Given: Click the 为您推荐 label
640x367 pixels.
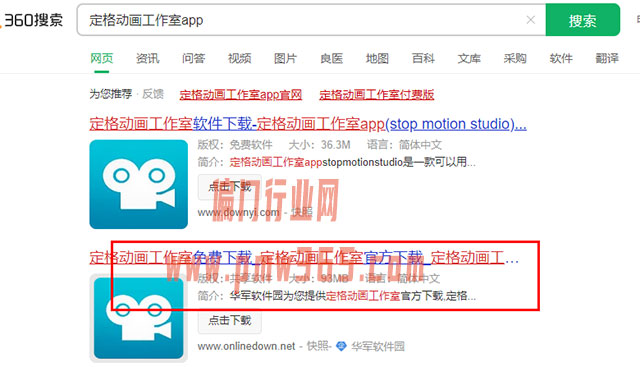Looking at the screenshot, I should point(111,94).
